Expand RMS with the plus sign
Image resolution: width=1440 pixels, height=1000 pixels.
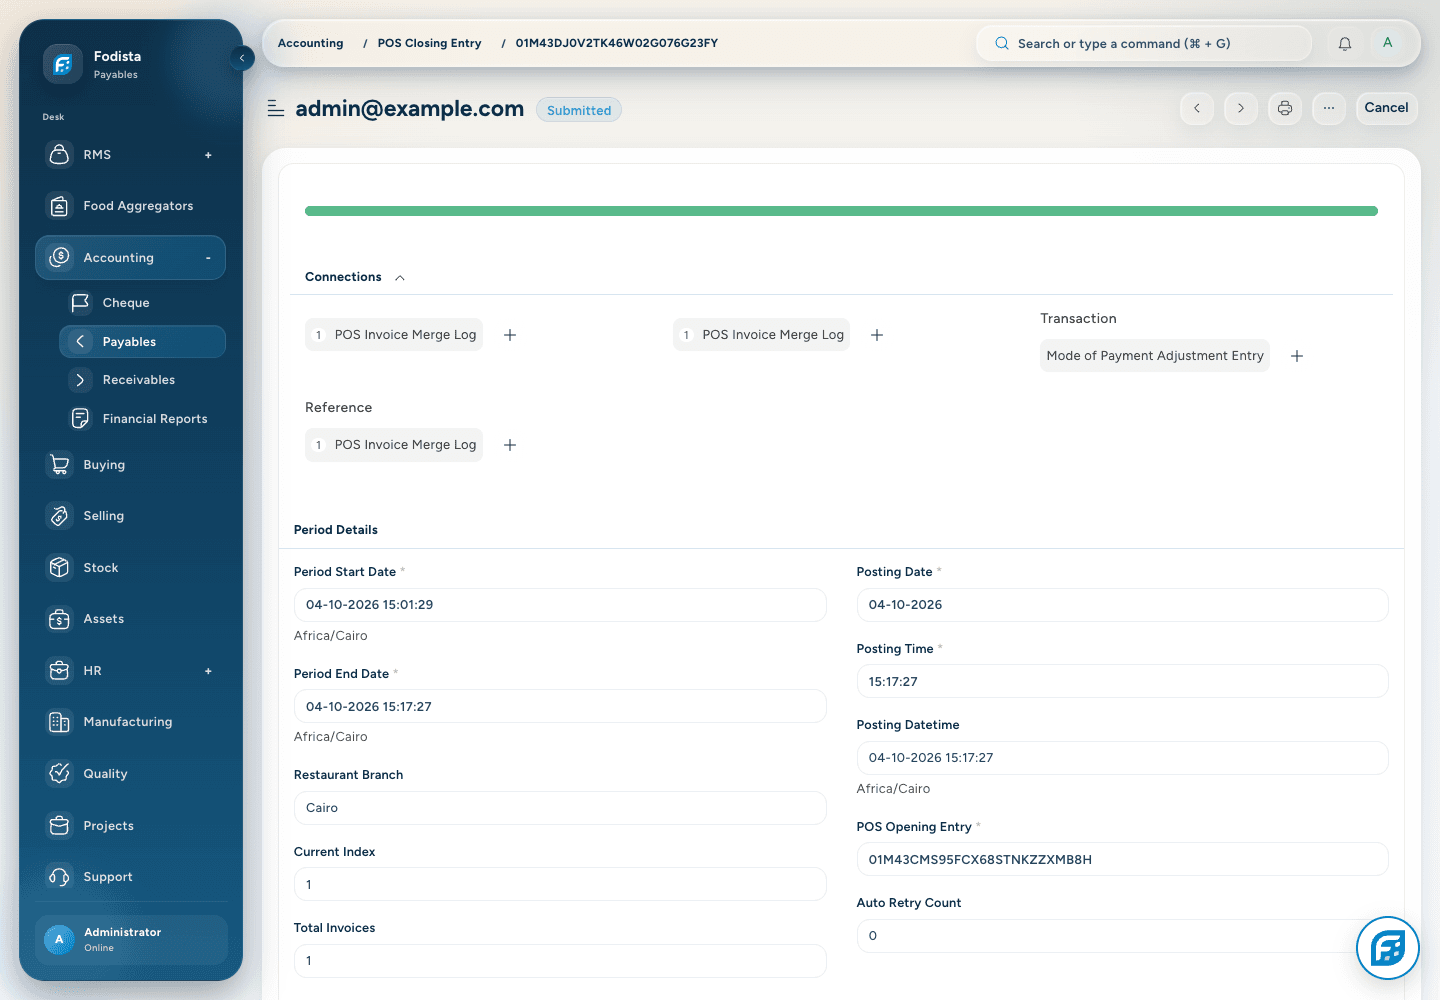click(208, 155)
